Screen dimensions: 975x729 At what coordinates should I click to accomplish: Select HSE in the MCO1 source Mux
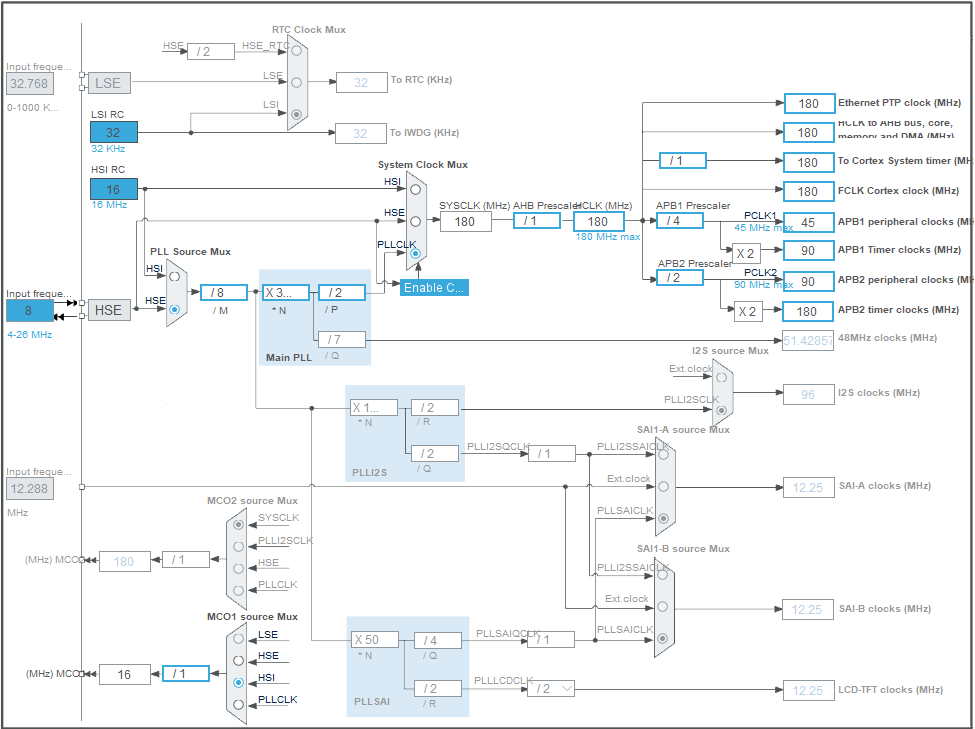(238, 660)
